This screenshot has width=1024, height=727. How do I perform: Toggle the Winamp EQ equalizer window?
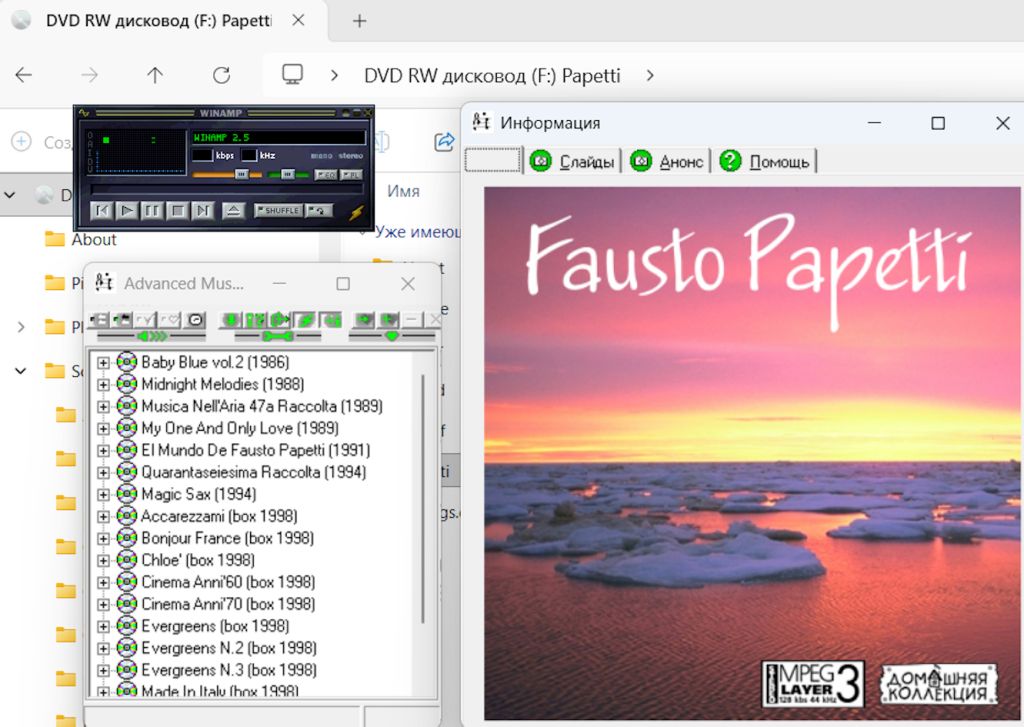tap(325, 175)
